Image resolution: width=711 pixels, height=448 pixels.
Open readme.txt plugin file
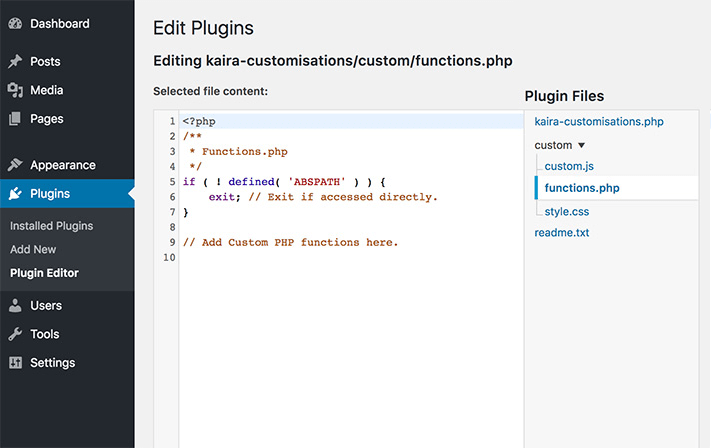(561, 233)
